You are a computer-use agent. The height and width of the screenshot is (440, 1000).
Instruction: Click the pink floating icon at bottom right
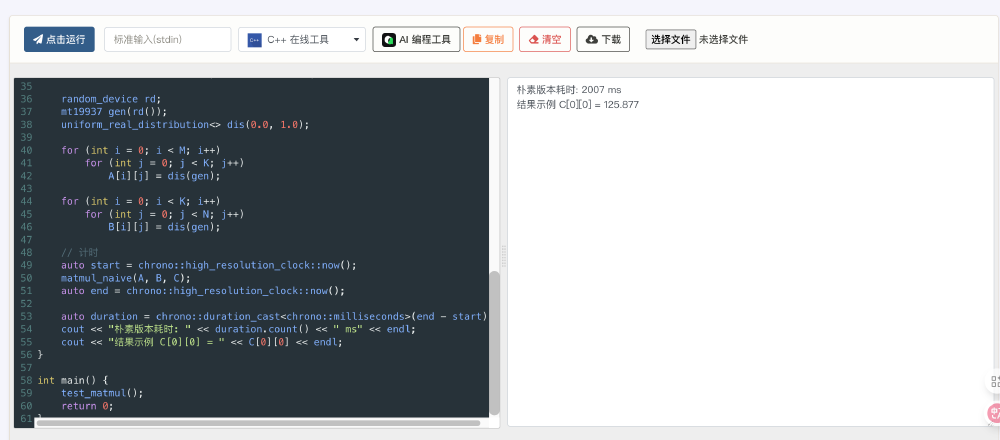point(994,413)
